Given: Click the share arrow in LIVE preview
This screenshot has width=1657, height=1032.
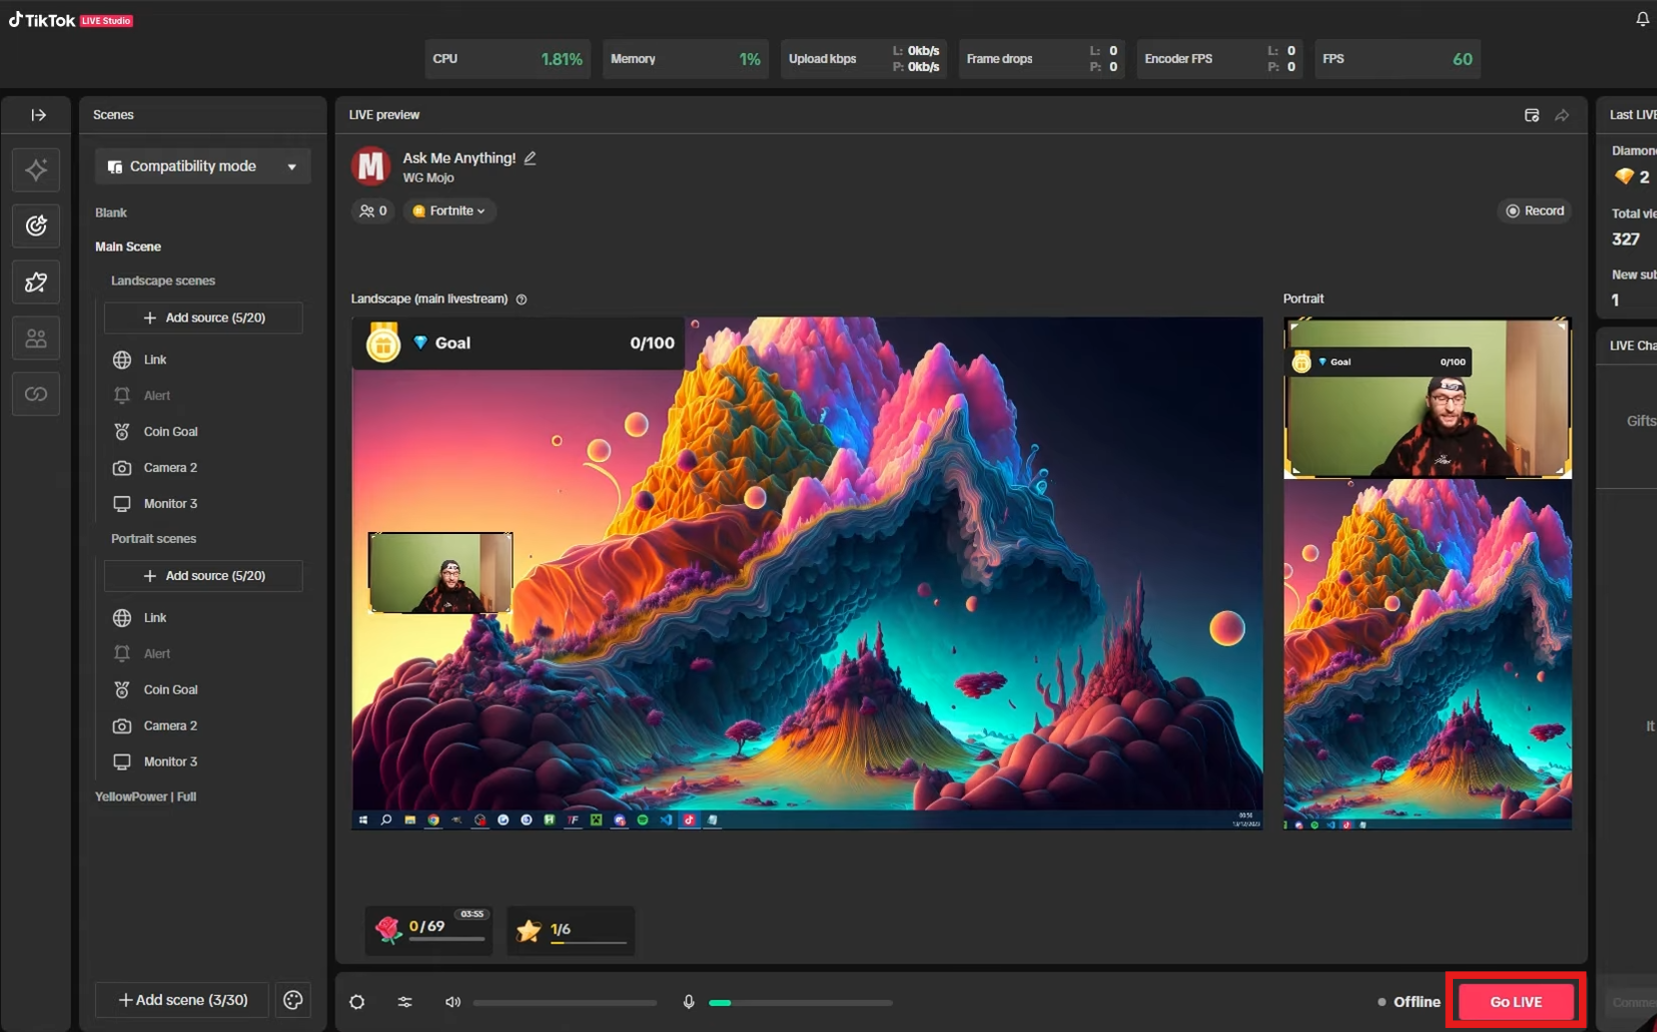Looking at the screenshot, I should [1562, 116].
